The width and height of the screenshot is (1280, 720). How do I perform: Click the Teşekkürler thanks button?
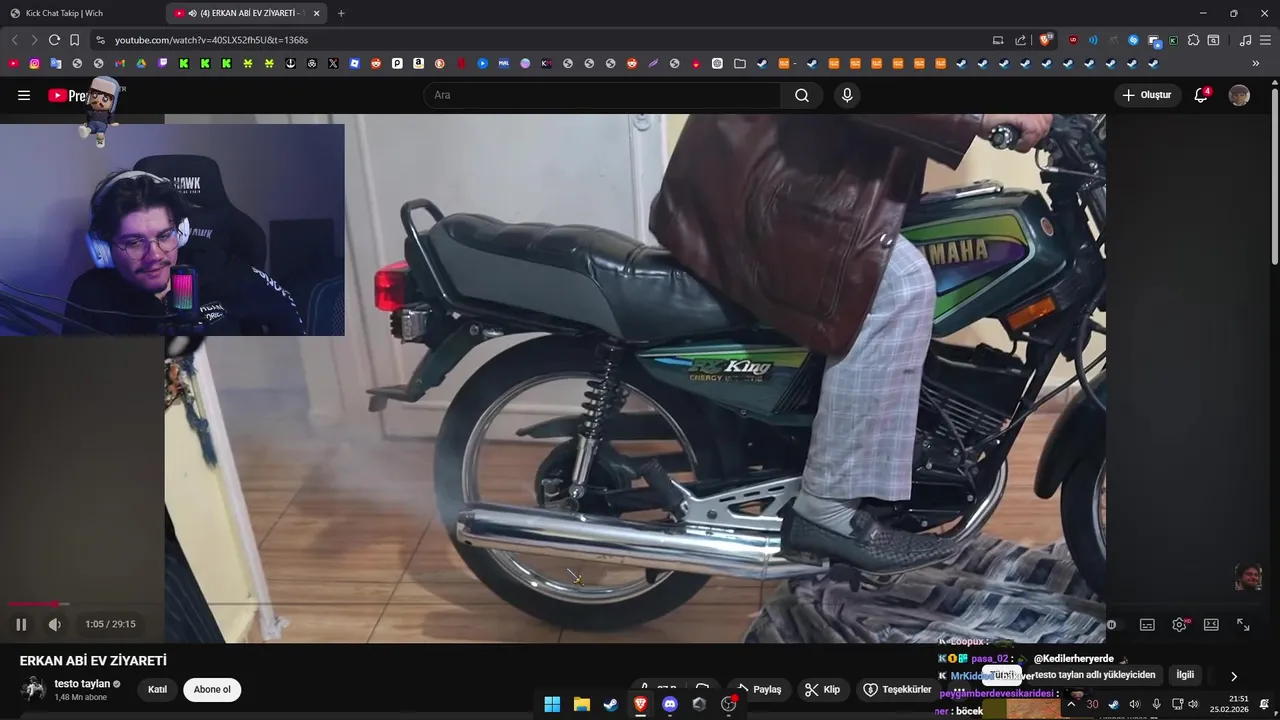[897, 689]
